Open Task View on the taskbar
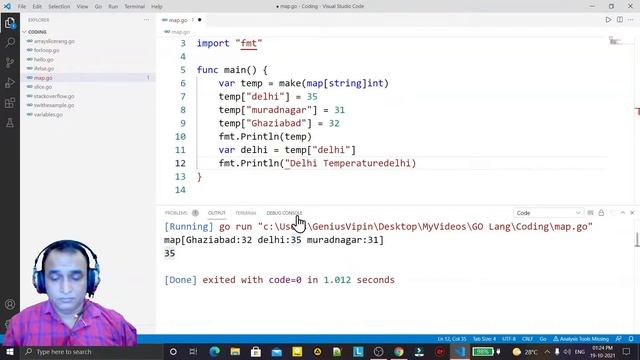The image size is (640, 360). [x=193, y=351]
